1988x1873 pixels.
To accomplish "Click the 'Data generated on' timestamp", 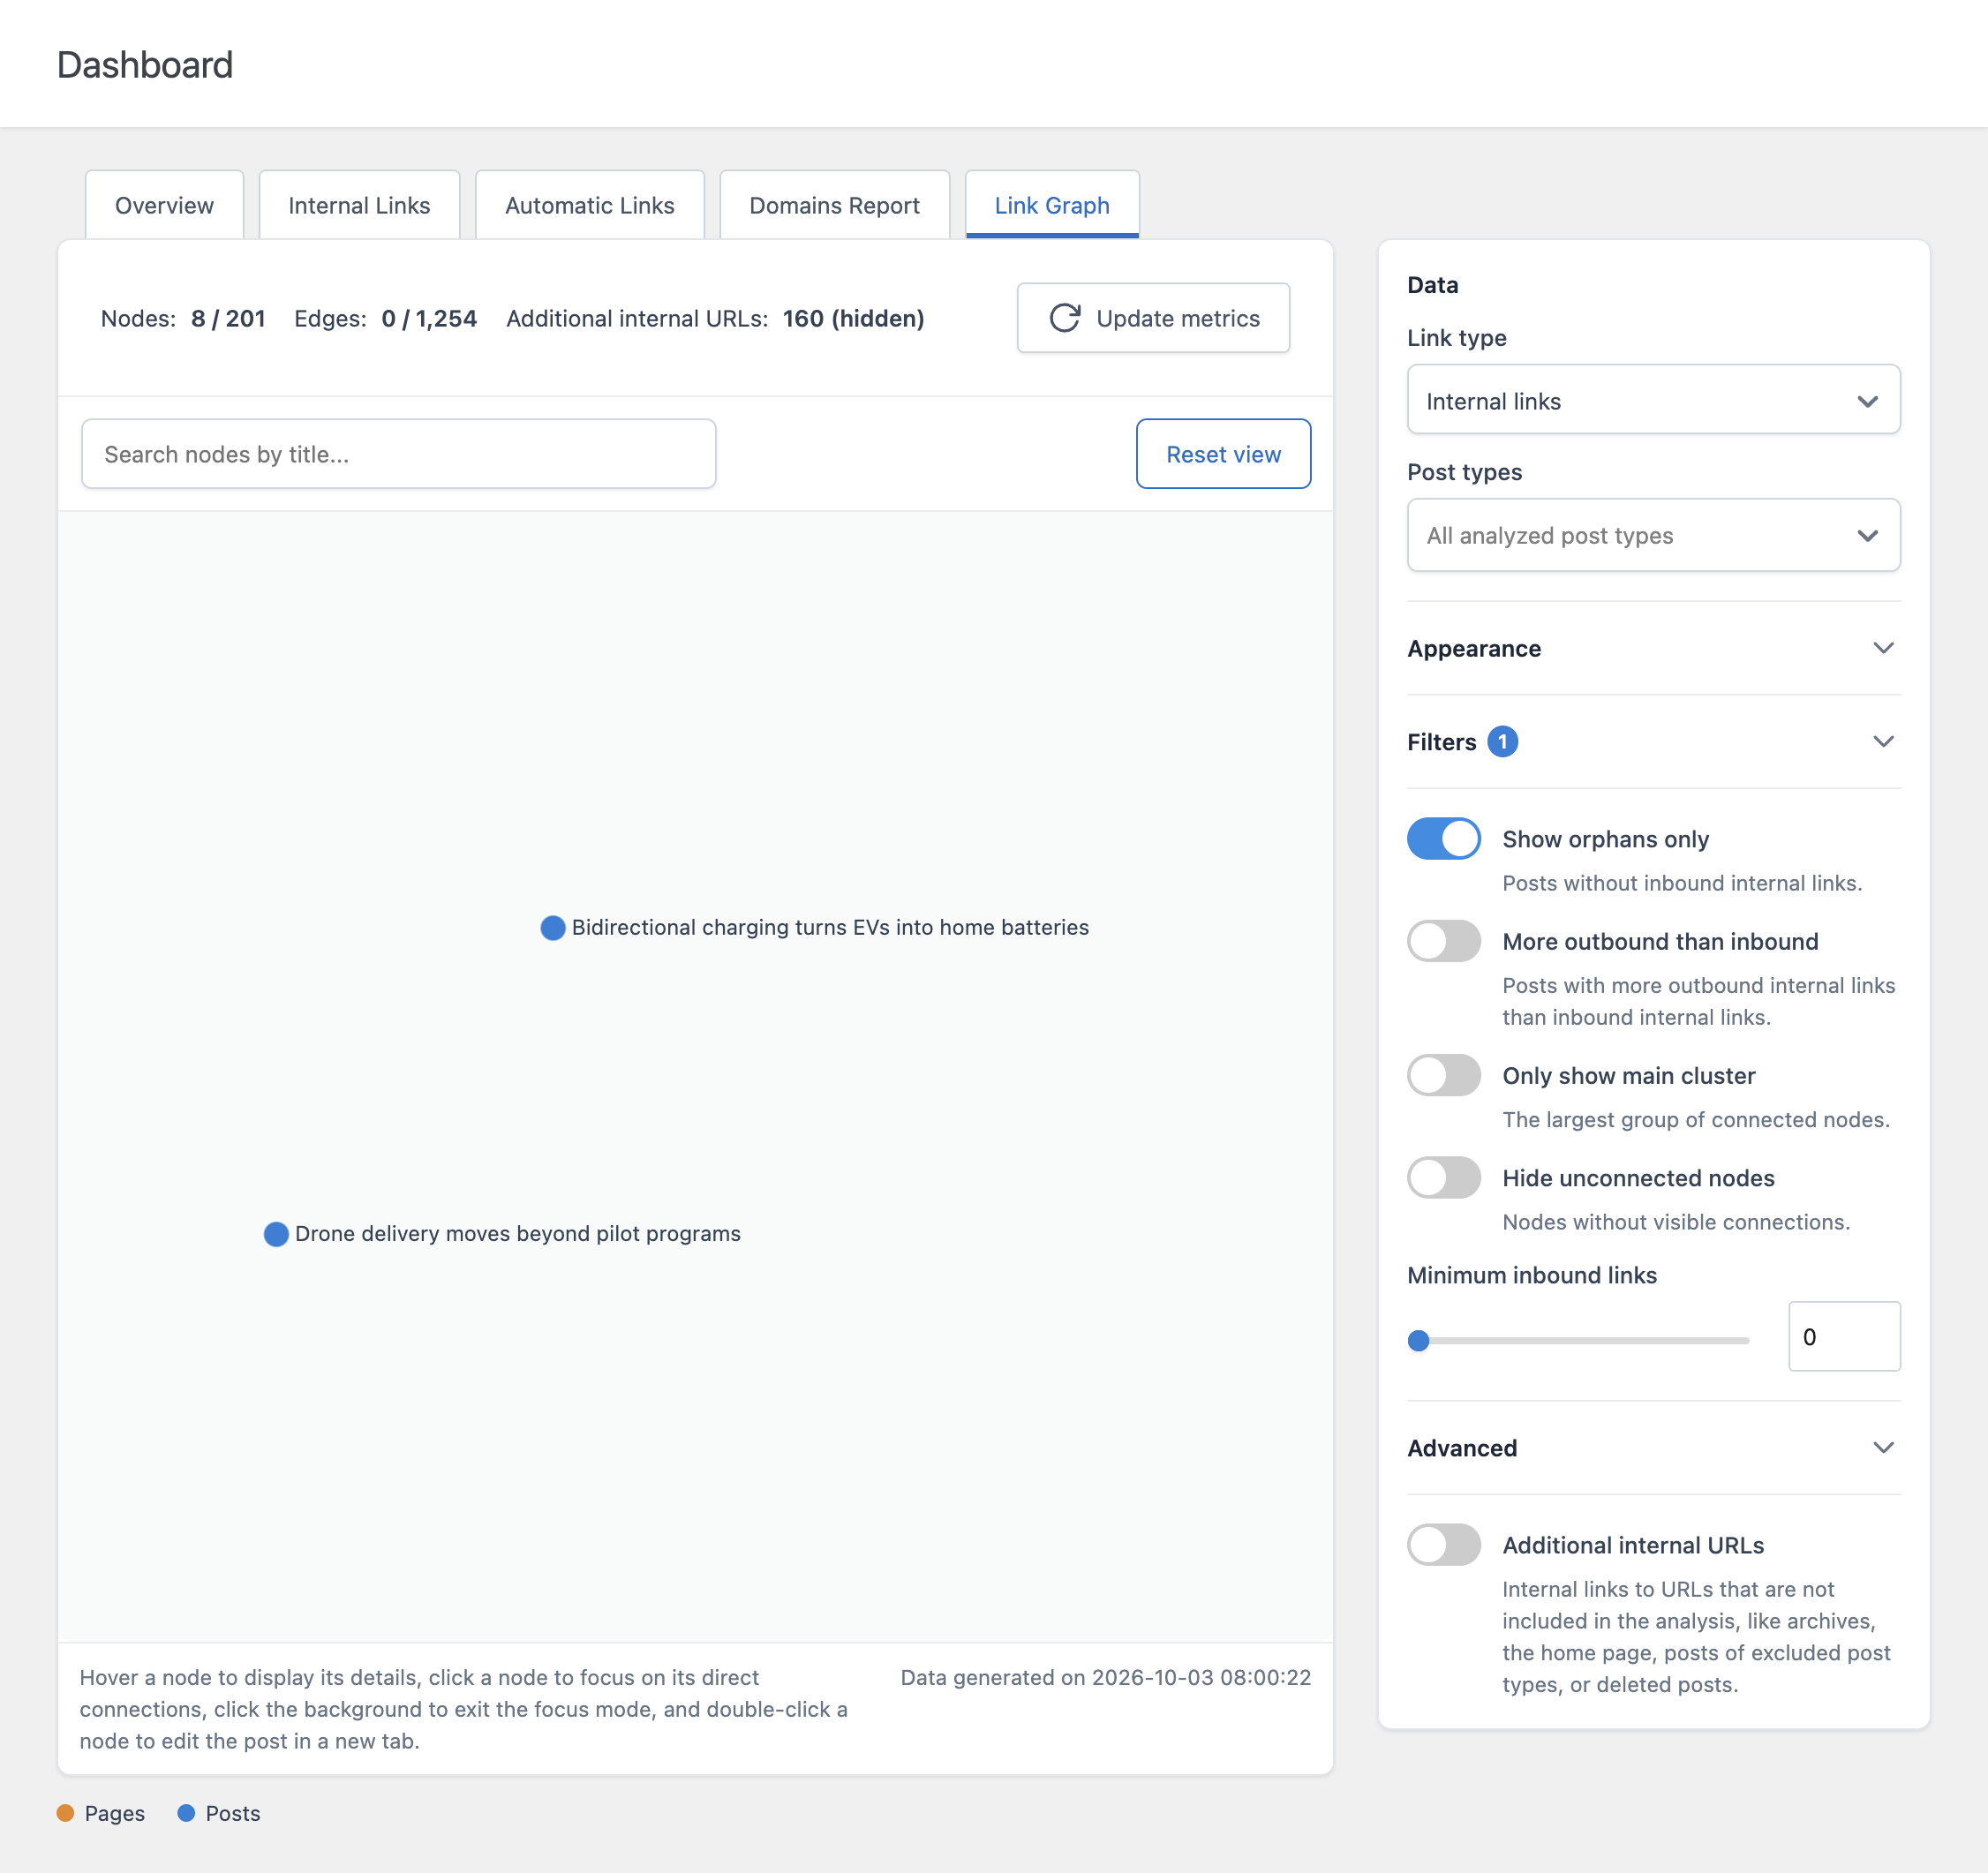I will pyautogui.click(x=1105, y=1677).
